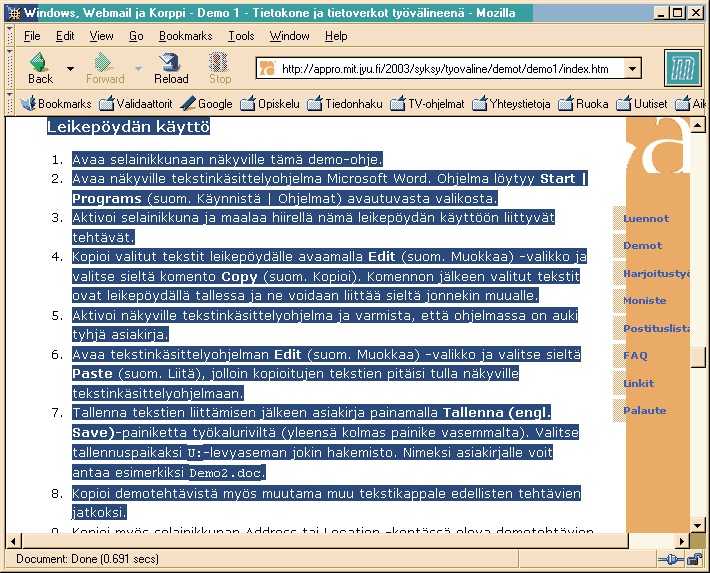Click the Forward arrow icon
The height and width of the screenshot is (573, 710).
(x=104, y=63)
